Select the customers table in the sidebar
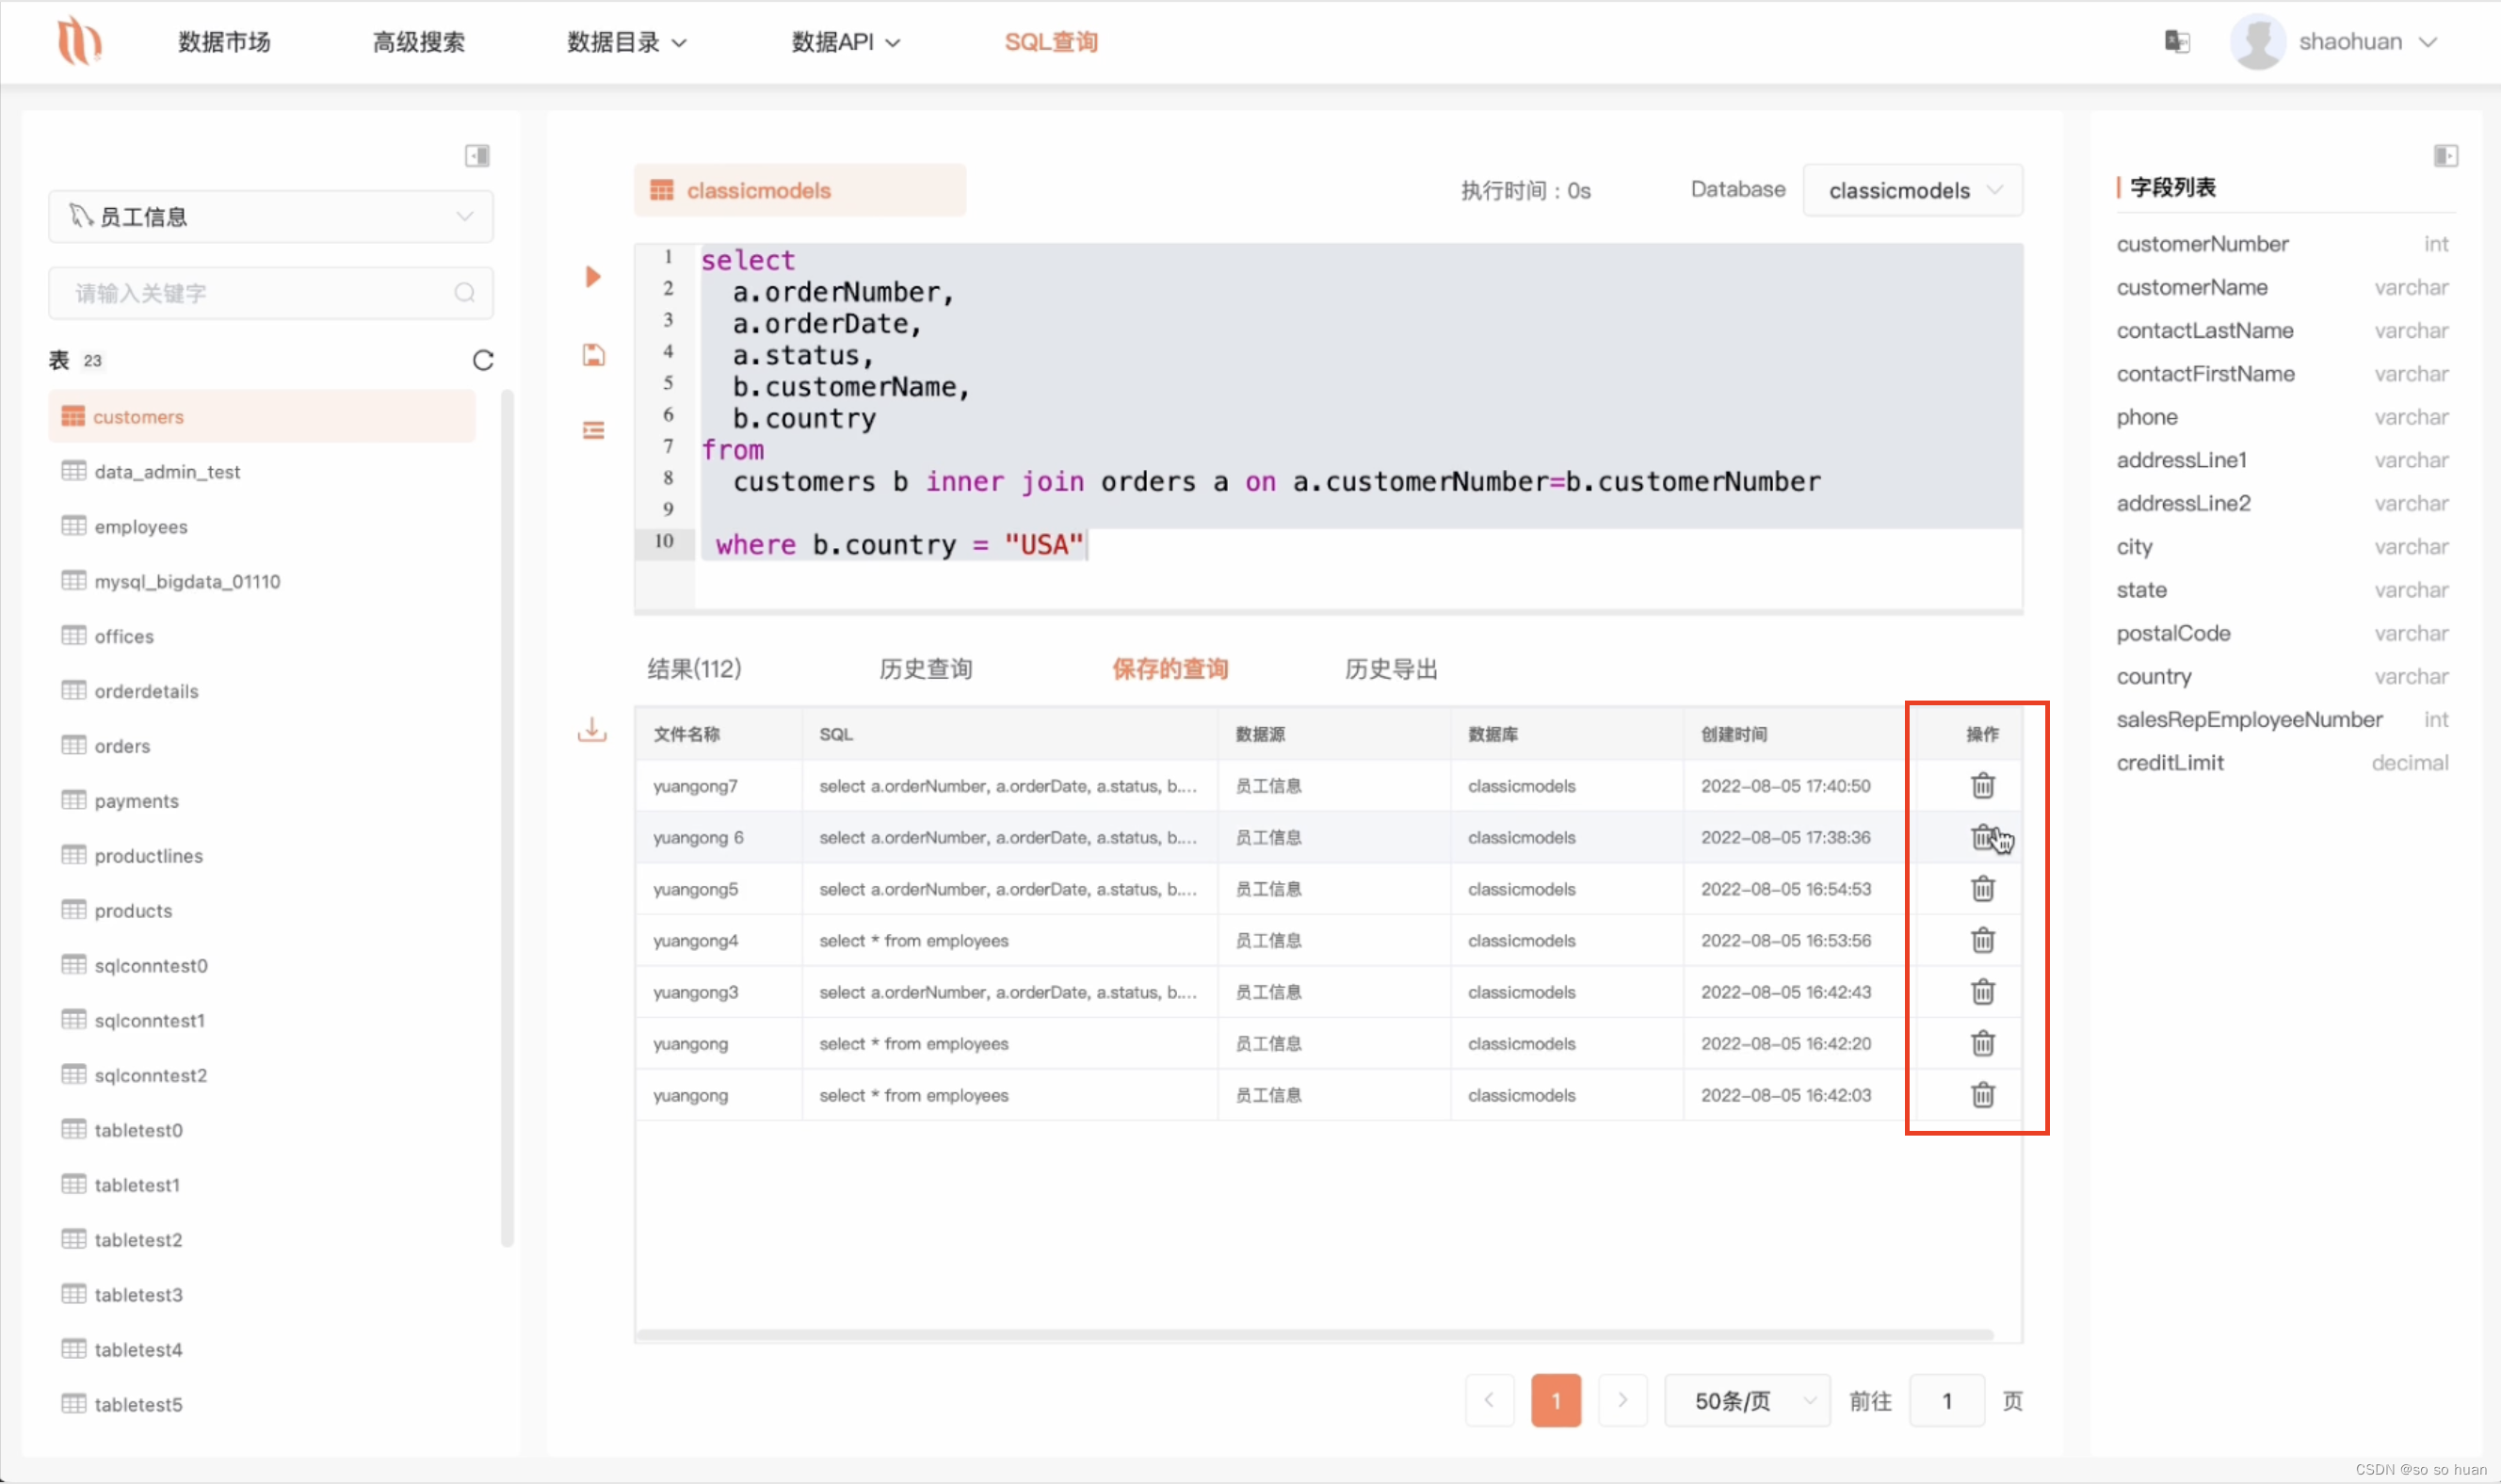 261,416
